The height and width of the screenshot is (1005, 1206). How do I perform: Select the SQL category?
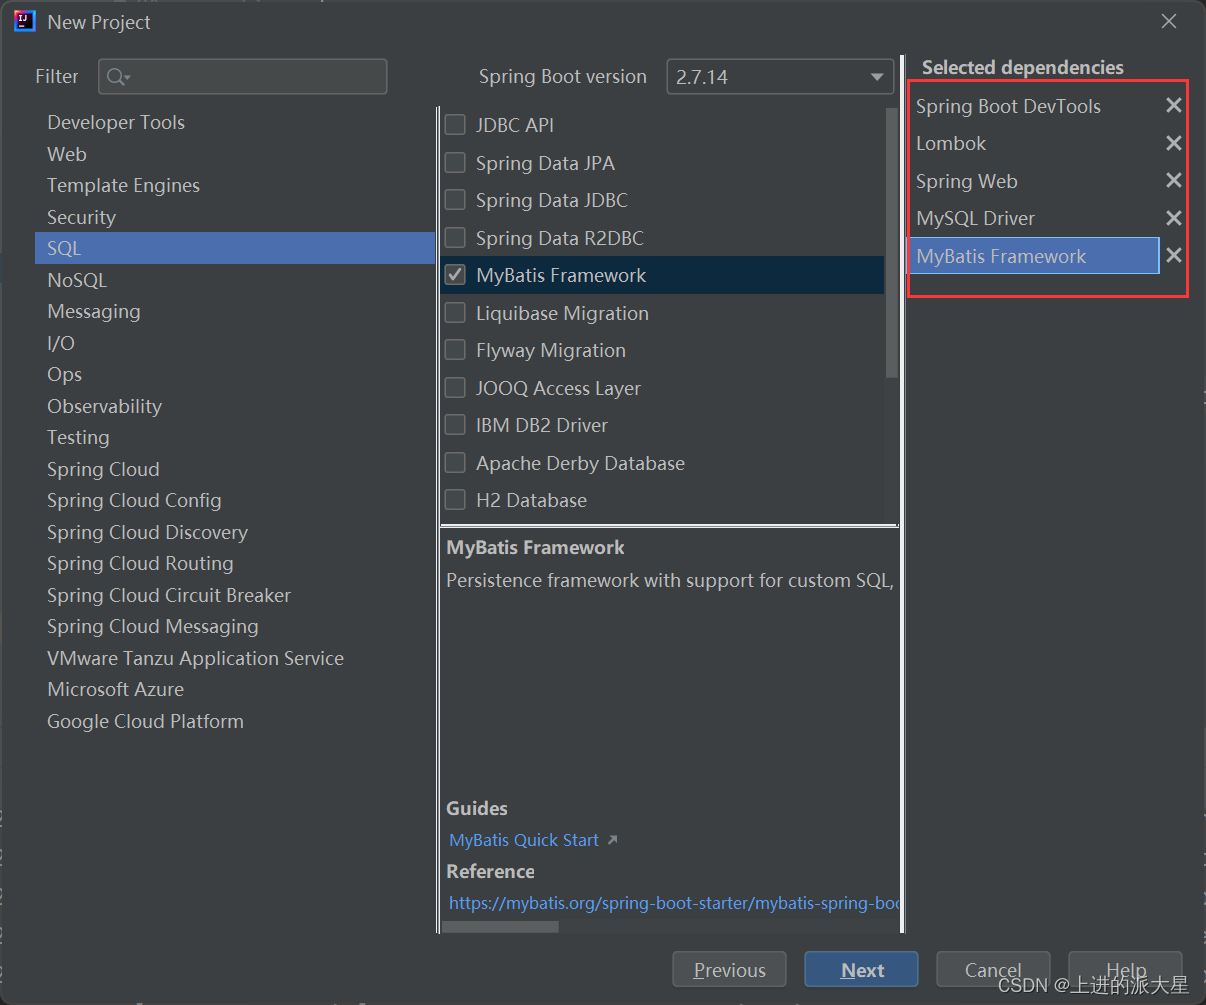click(x=235, y=248)
